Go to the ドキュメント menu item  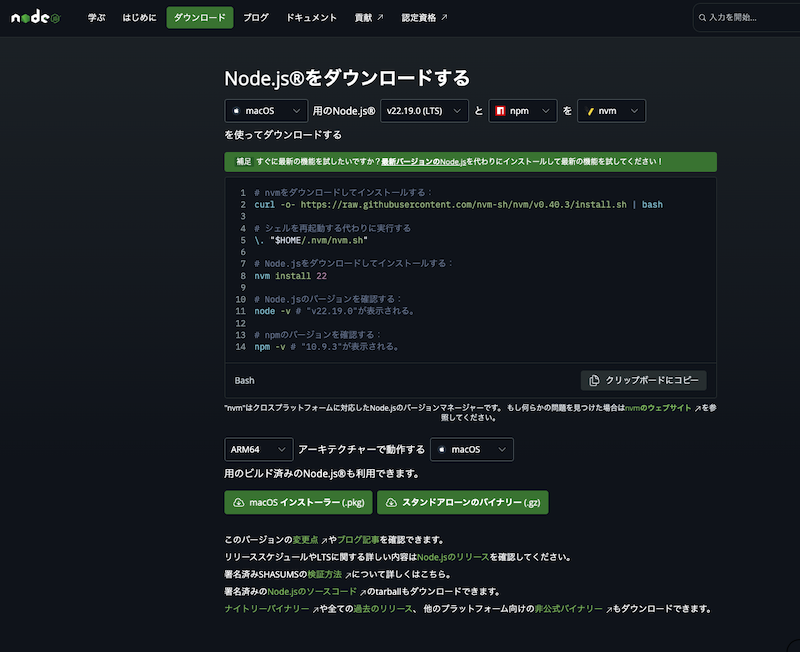tap(311, 18)
